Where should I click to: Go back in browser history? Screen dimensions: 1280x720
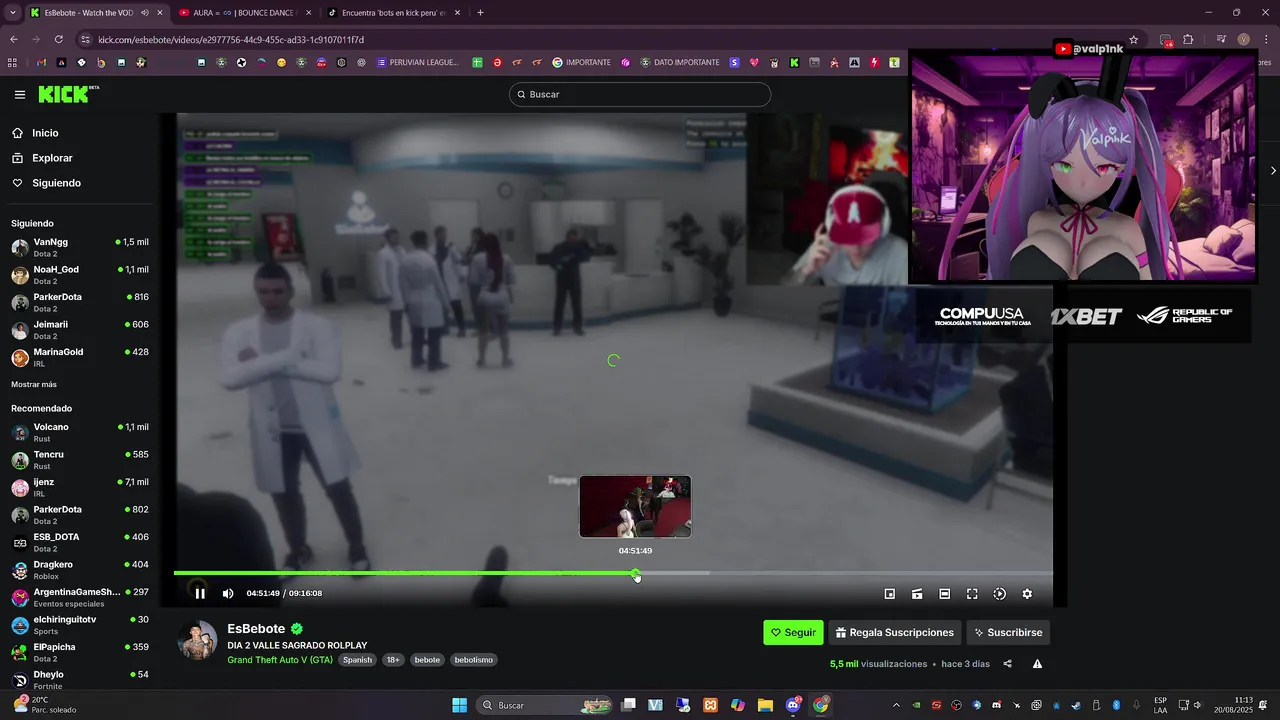point(14,40)
